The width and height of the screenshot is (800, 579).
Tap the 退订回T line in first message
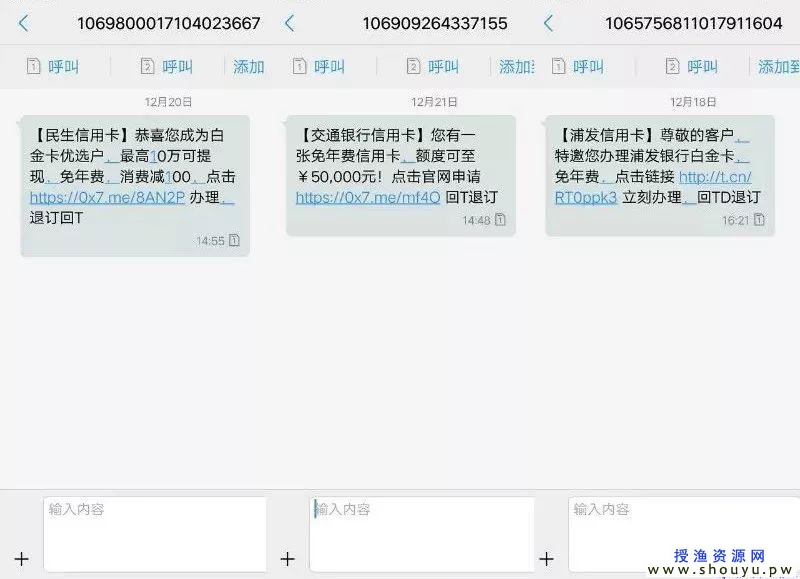56,218
